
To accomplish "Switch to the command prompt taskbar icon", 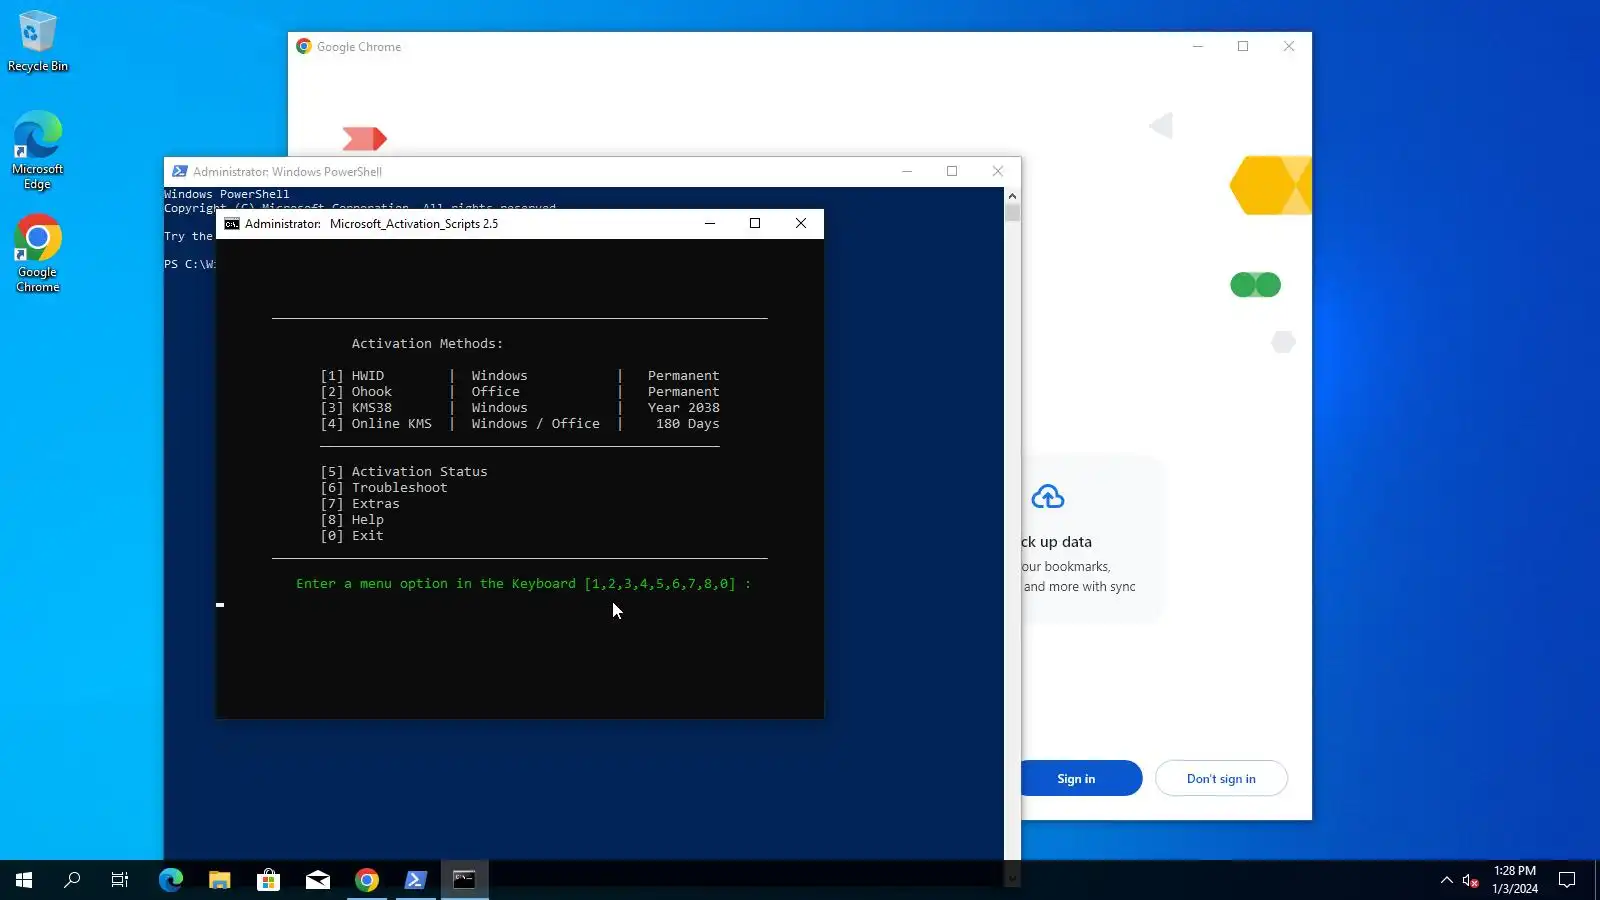I will click(464, 880).
